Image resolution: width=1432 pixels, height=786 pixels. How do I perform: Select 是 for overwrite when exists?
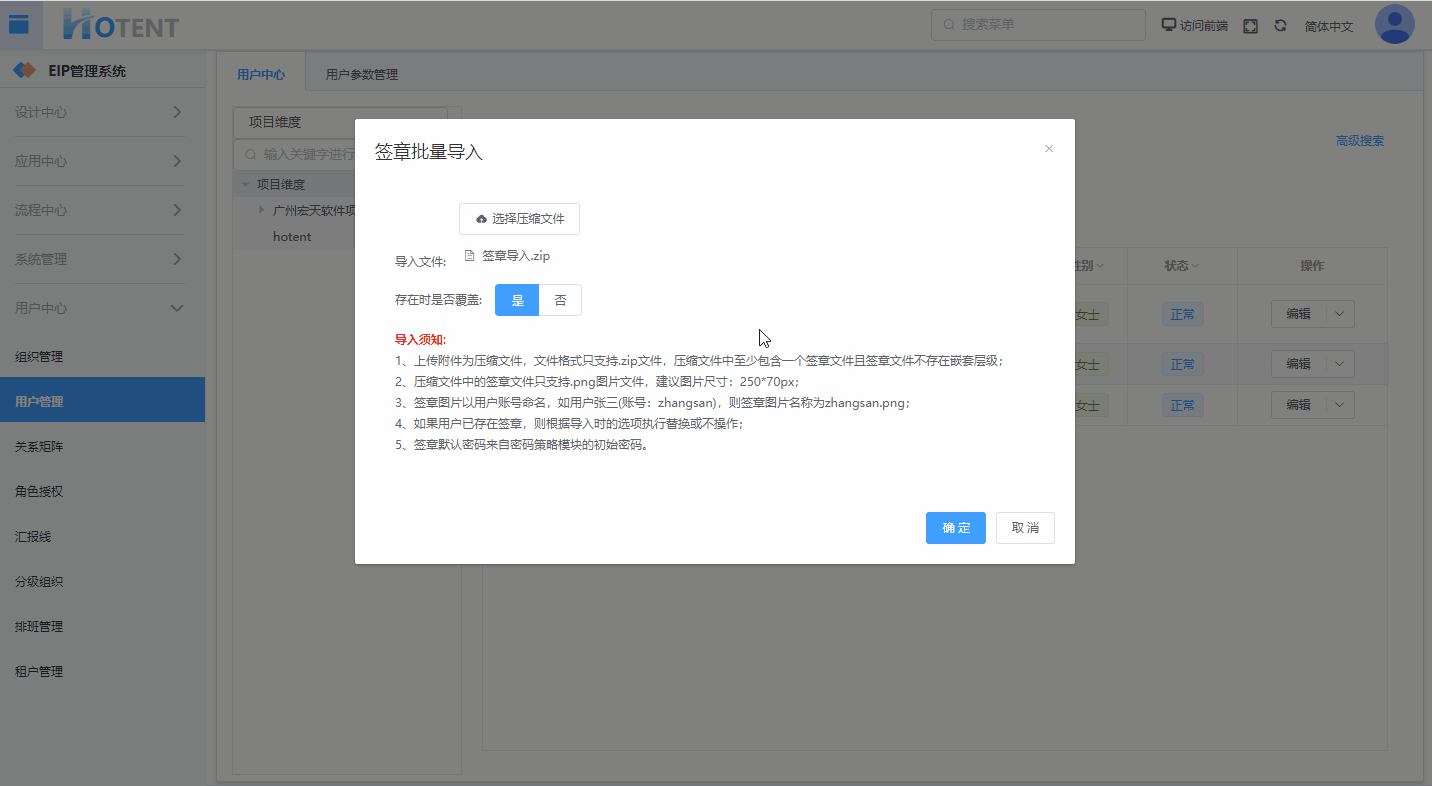pos(517,300)
